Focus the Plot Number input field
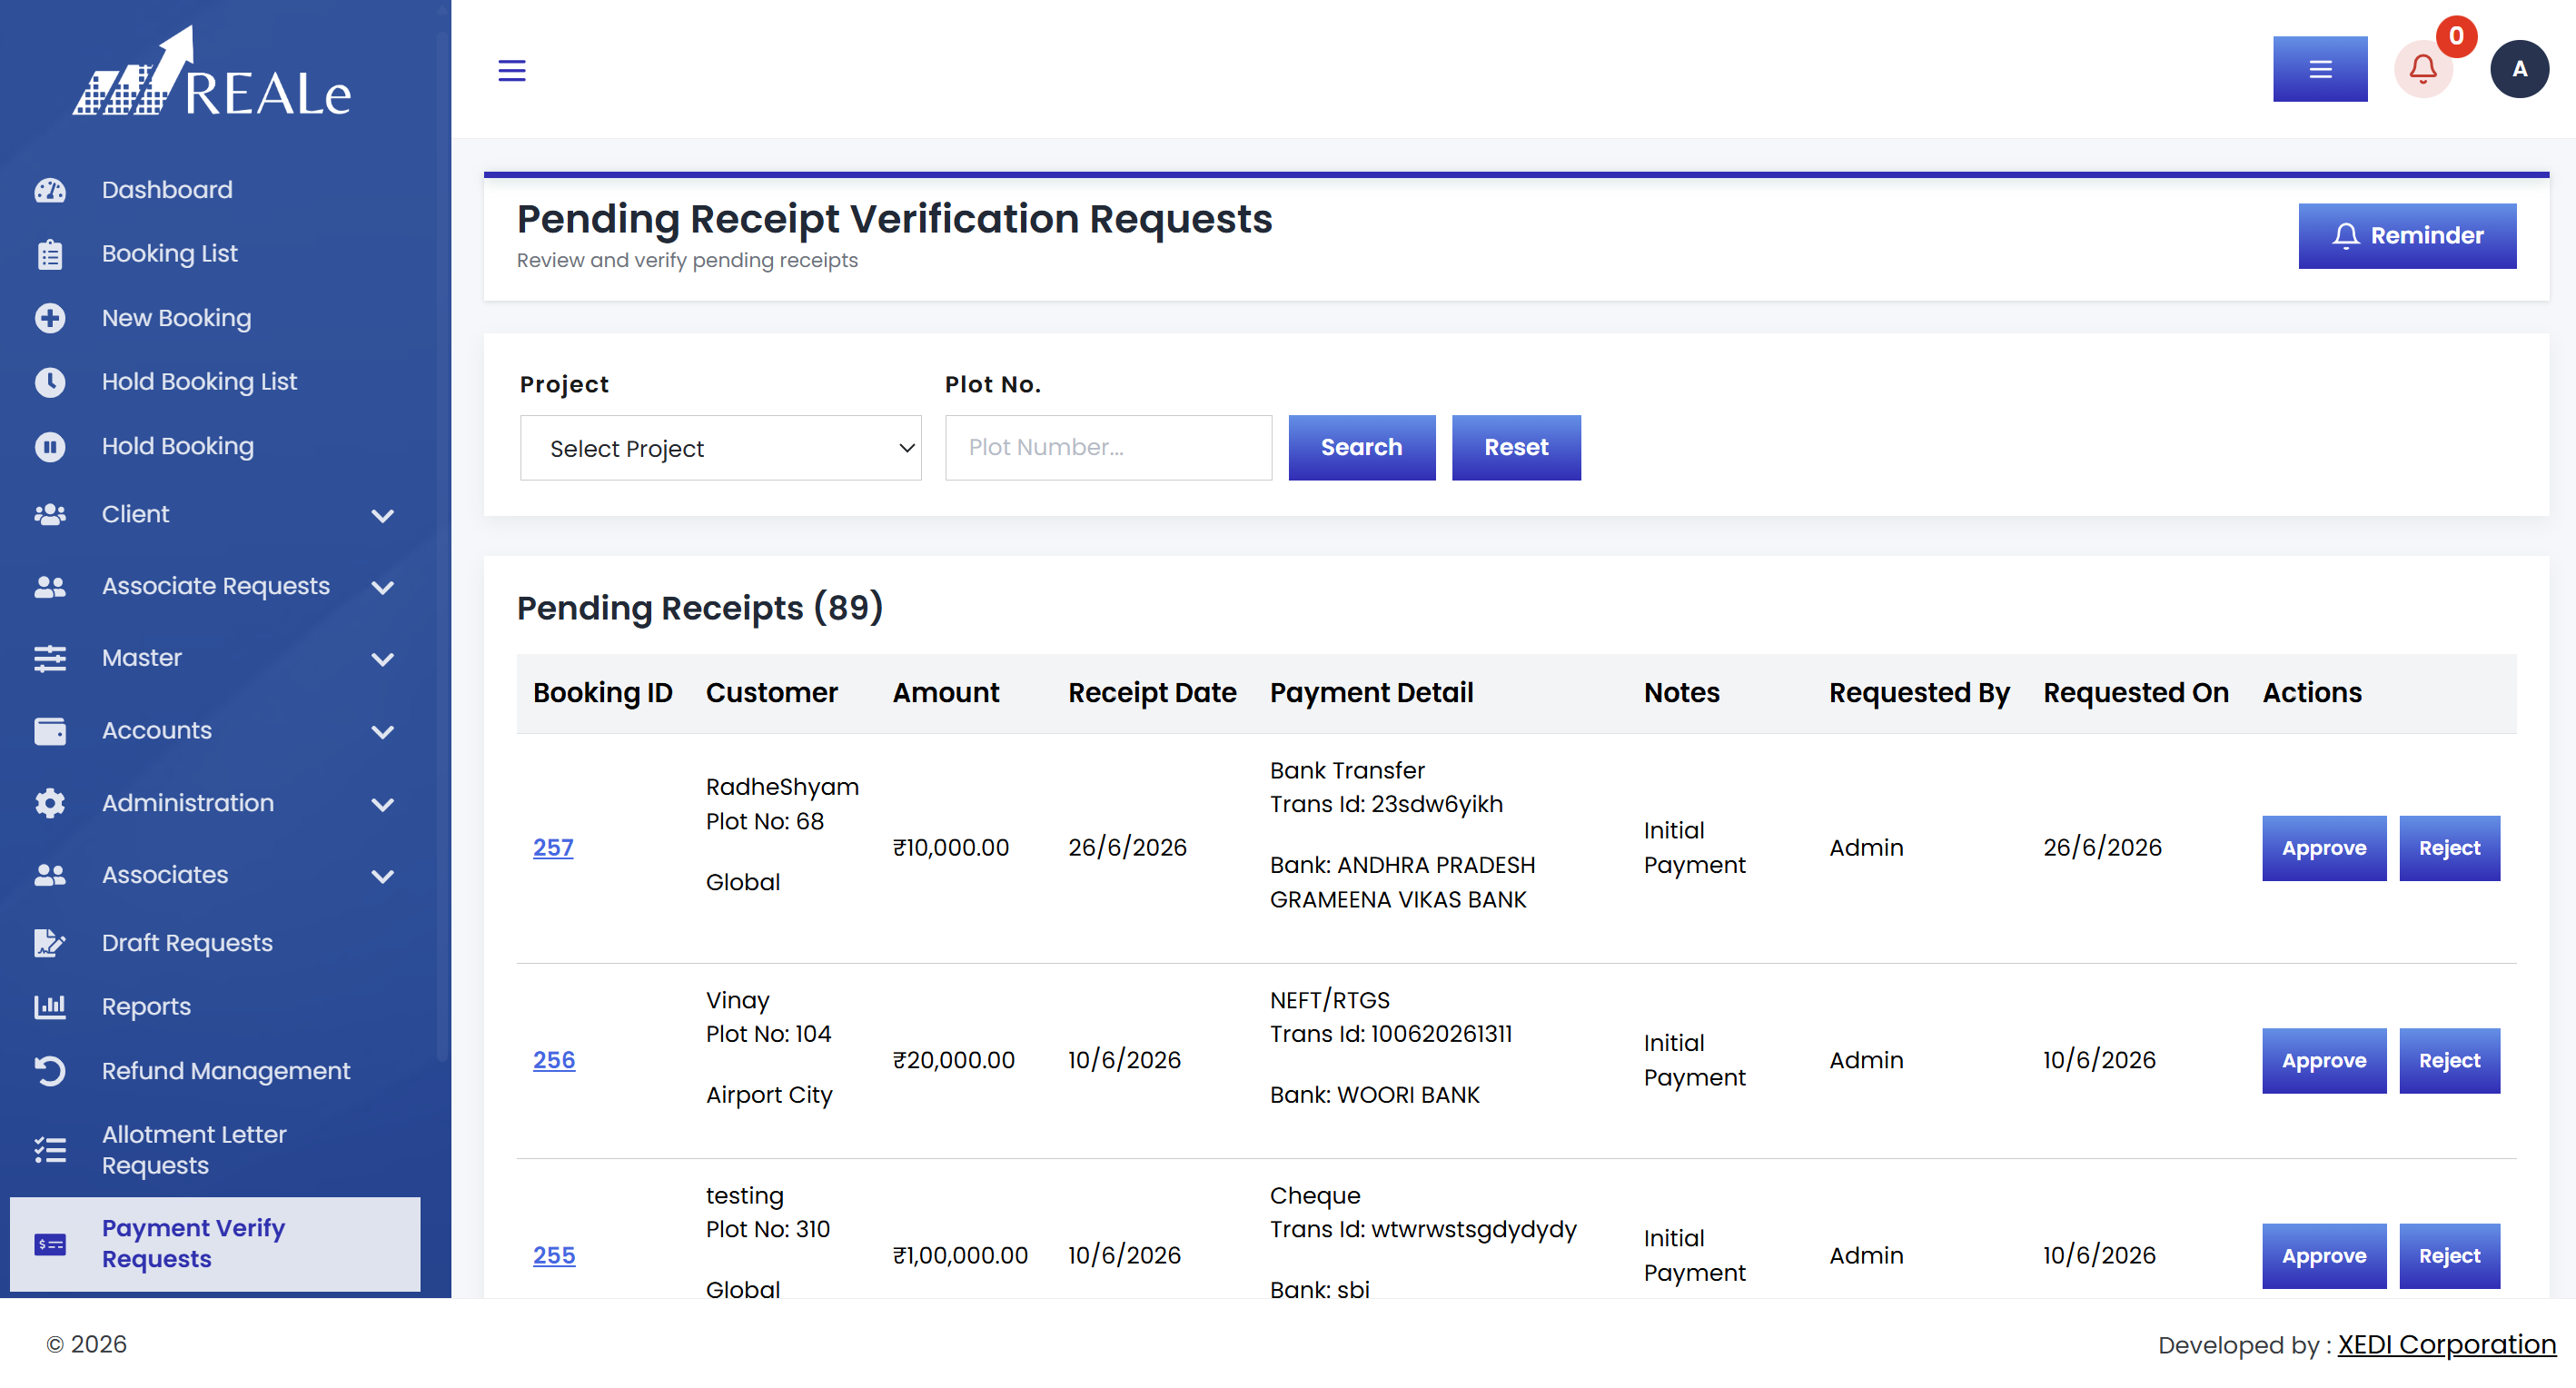This screenshot has width=2576, height=1388. (1108, 448)
